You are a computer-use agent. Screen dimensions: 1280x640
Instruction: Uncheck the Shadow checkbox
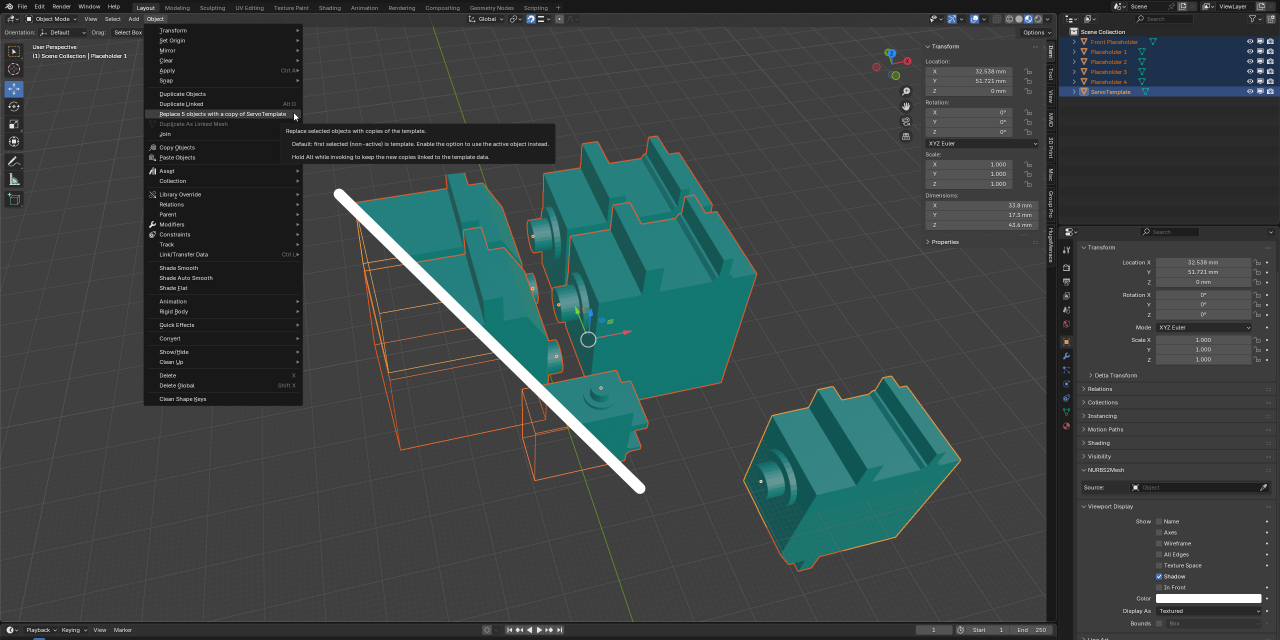coord(1159,576)
